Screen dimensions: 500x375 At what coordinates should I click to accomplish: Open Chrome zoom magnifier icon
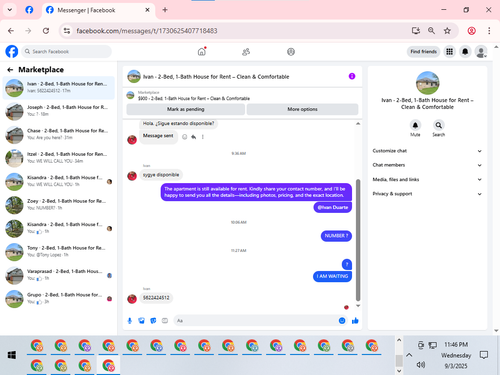tap(431, 31)
